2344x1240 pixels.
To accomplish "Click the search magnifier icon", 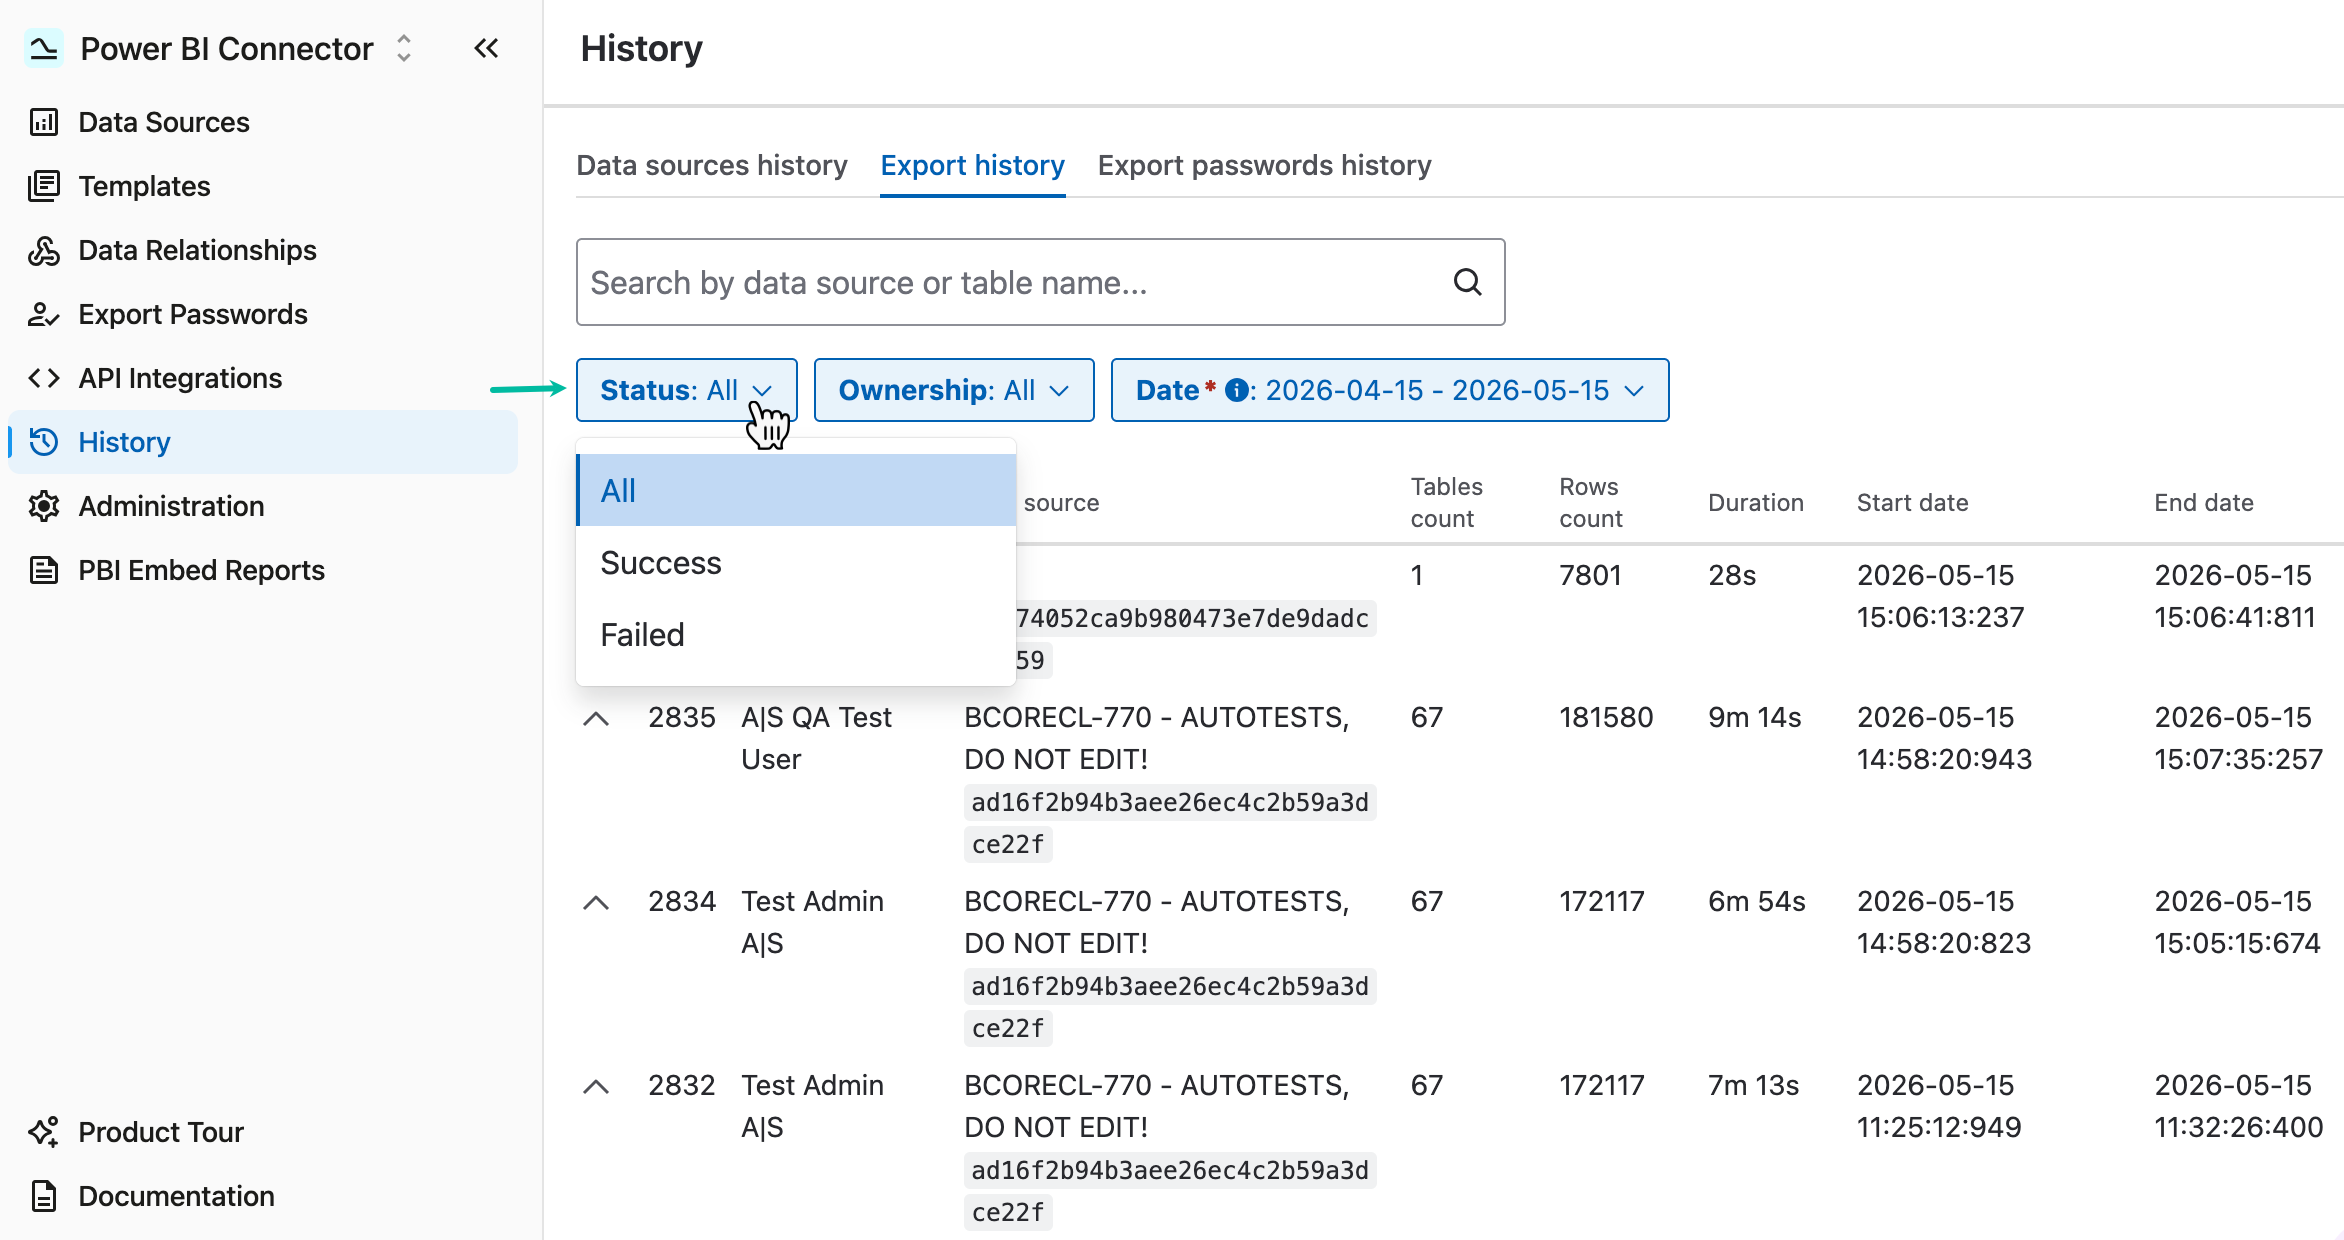I will point(1467,282).
